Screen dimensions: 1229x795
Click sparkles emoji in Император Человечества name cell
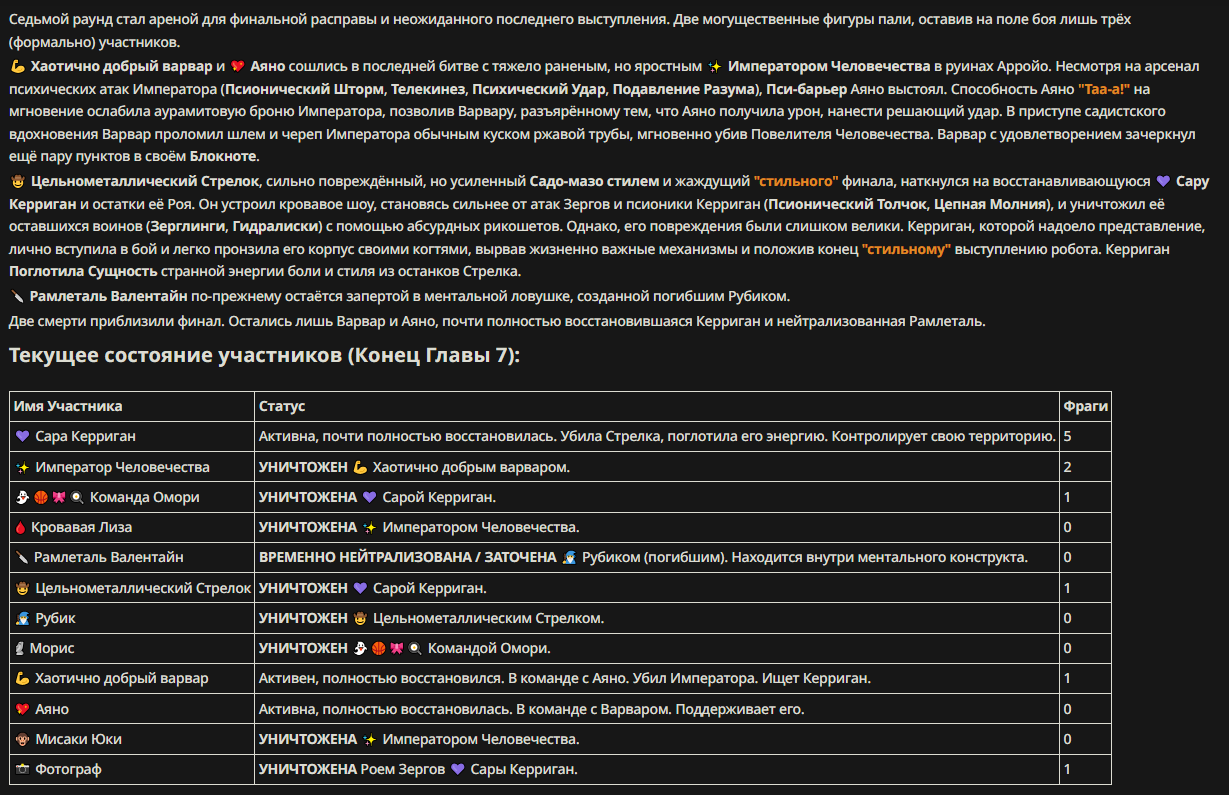click(x=23, y=467)
